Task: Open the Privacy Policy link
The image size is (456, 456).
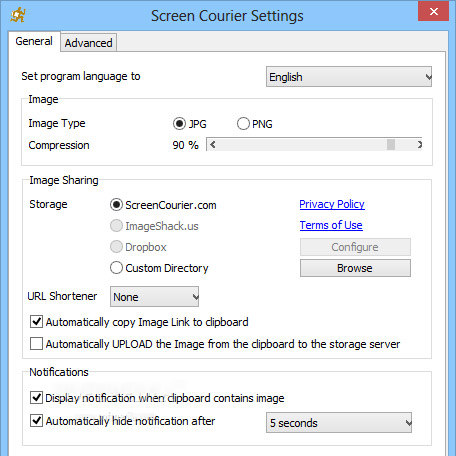Action: click(x=332, y=204)
